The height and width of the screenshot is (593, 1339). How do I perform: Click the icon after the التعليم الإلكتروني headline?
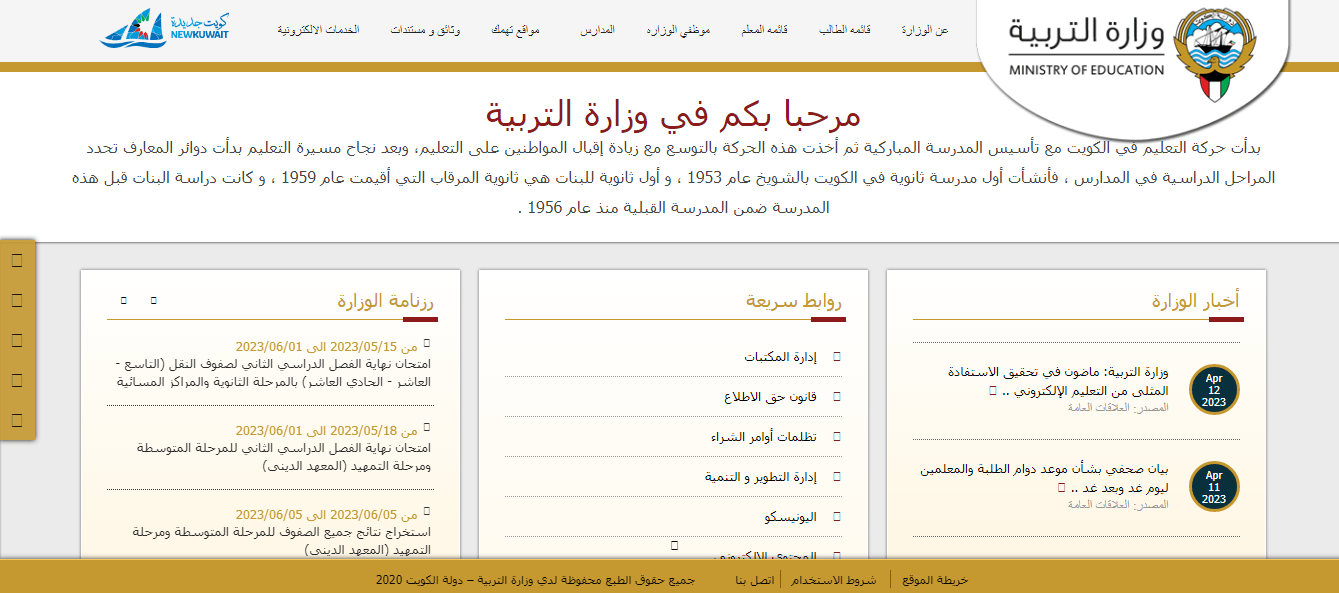pyautogui.click(x=992, y=390)
